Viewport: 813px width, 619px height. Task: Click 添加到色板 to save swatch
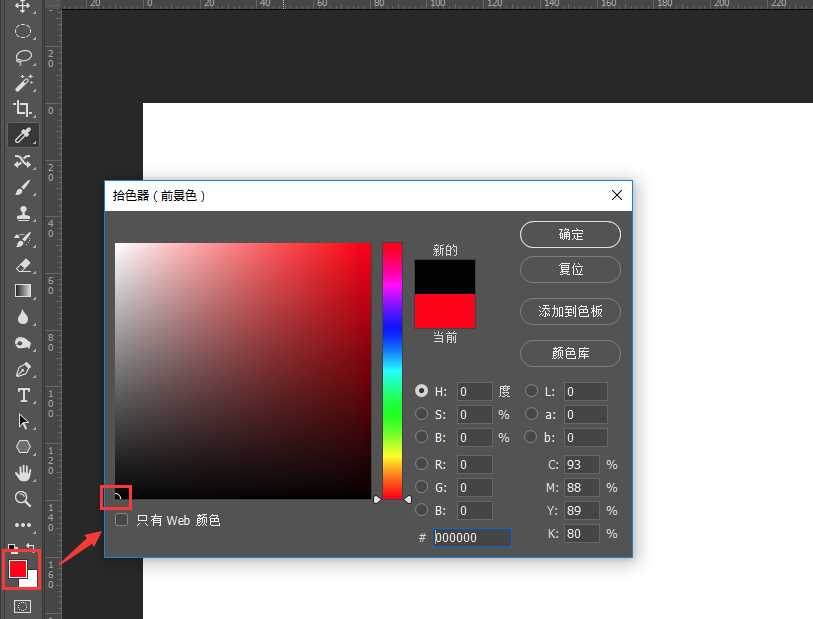pos(570,312)
